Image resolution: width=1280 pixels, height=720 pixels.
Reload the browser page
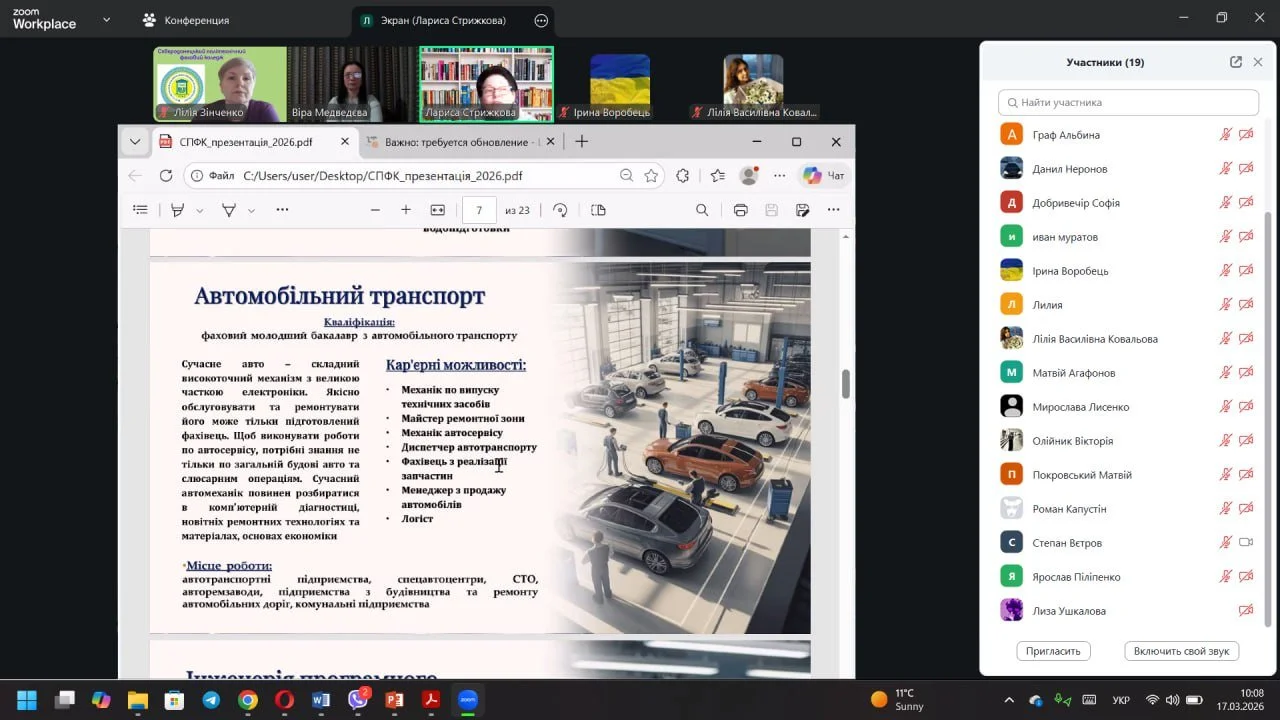pyautogui.click(x=166, y=176)
